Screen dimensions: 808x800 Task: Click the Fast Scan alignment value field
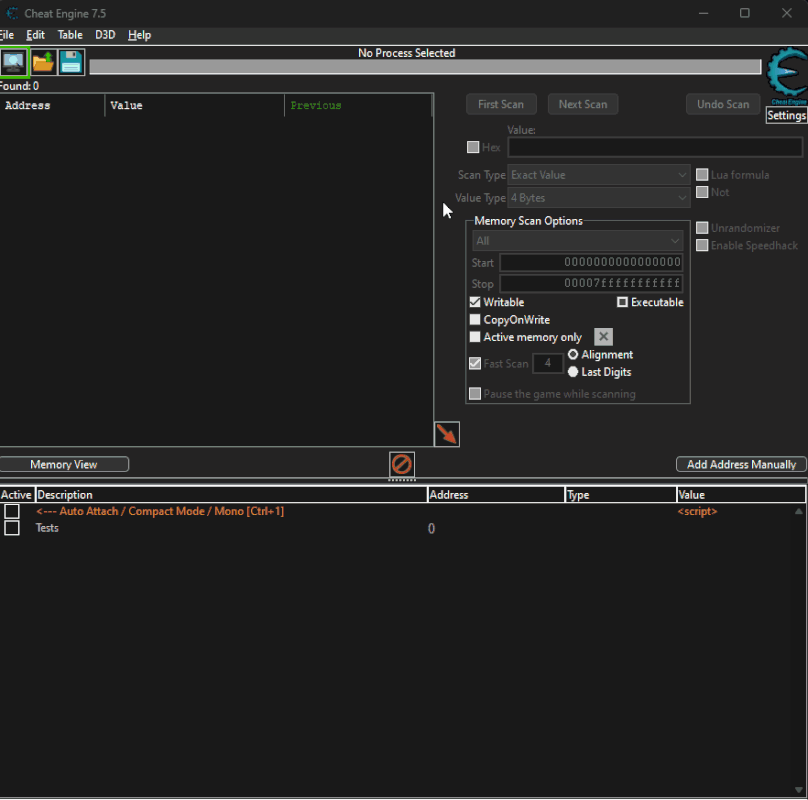point(547,363)
